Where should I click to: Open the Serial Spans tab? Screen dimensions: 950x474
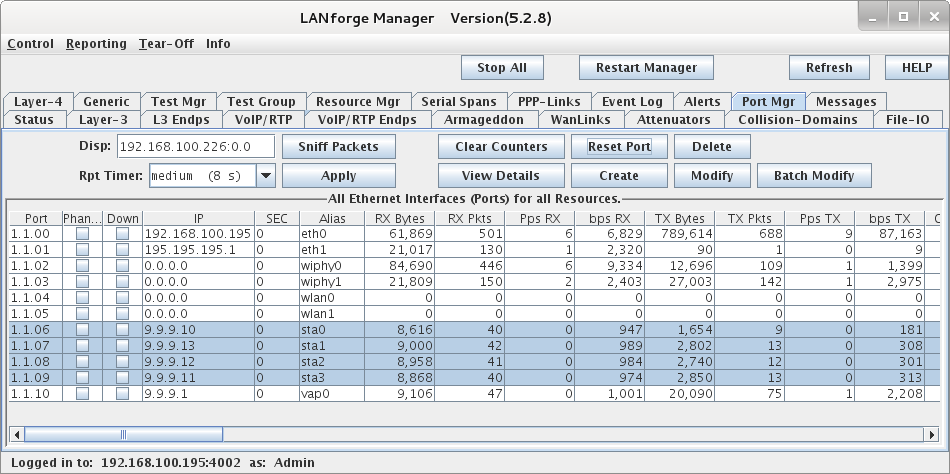459,101
